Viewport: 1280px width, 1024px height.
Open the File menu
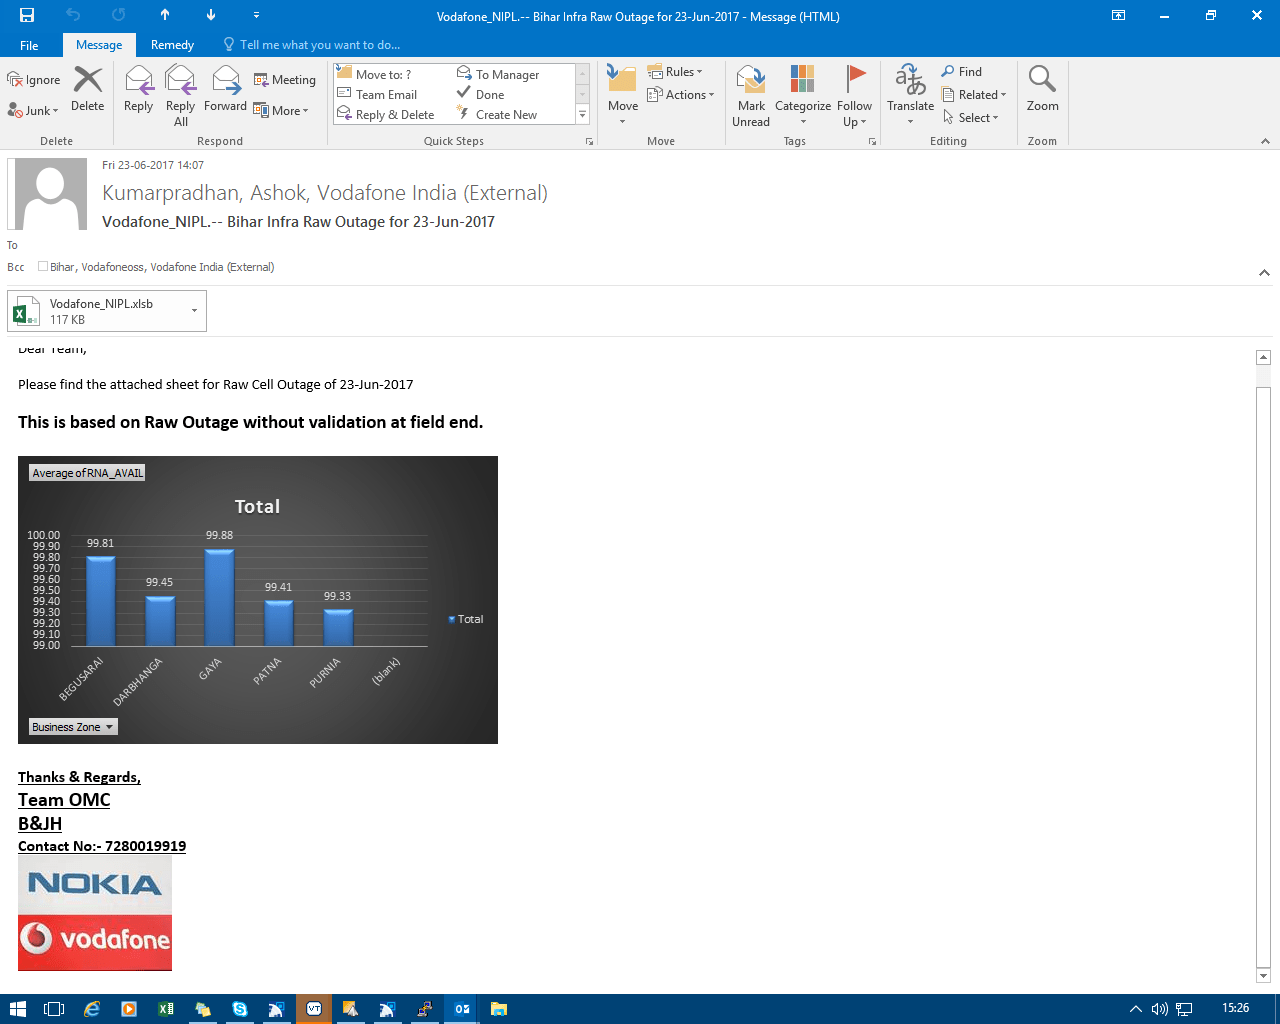point(29,45)
